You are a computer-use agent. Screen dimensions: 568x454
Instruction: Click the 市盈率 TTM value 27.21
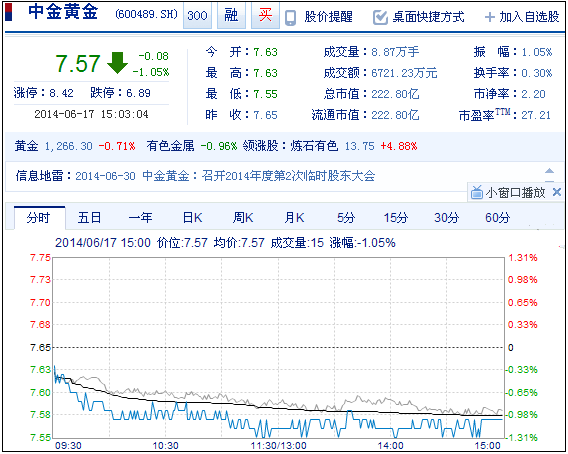[x=536, y=115]
